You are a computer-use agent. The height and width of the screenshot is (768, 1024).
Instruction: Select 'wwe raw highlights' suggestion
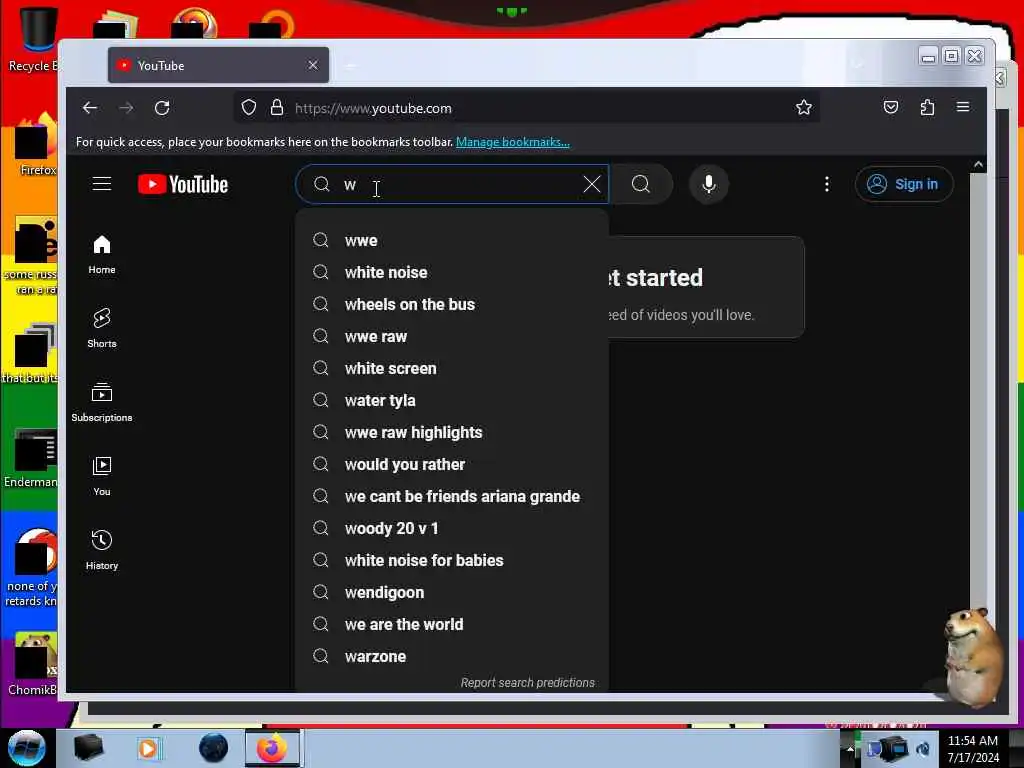(x=452, y=432)
